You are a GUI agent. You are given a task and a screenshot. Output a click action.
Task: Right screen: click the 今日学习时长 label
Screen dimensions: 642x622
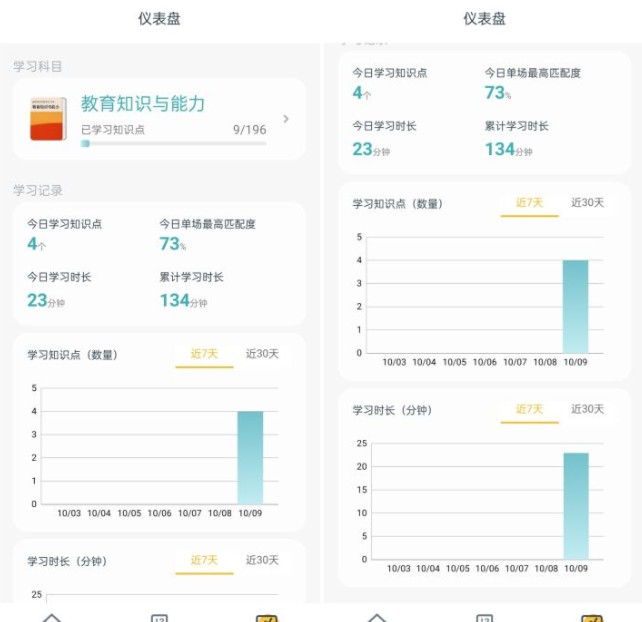(384, 126)
